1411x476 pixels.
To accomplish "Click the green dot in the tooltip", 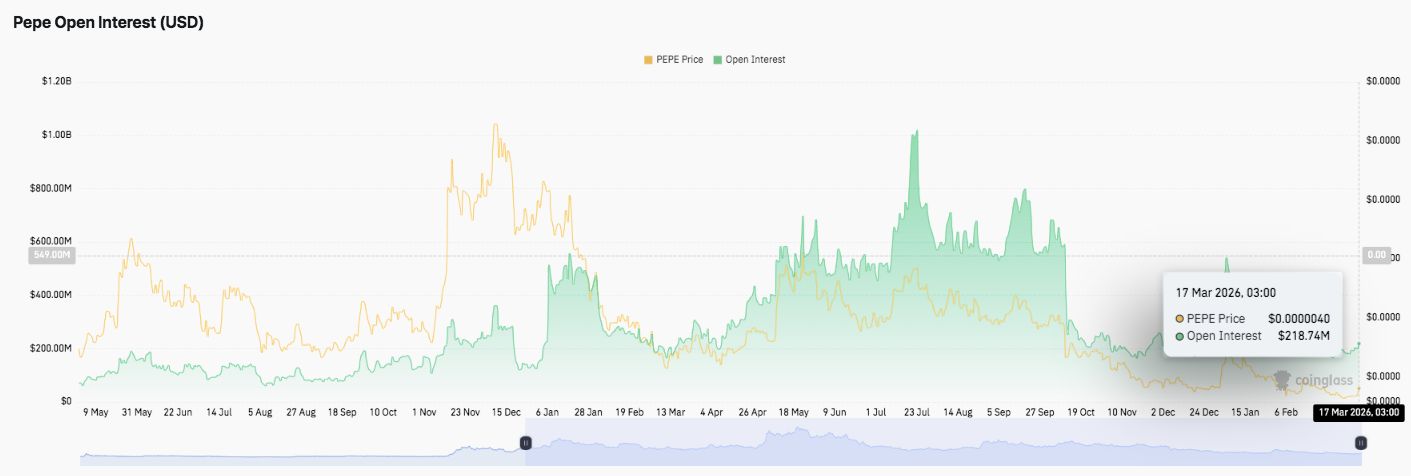I will tap(1180, 336).
